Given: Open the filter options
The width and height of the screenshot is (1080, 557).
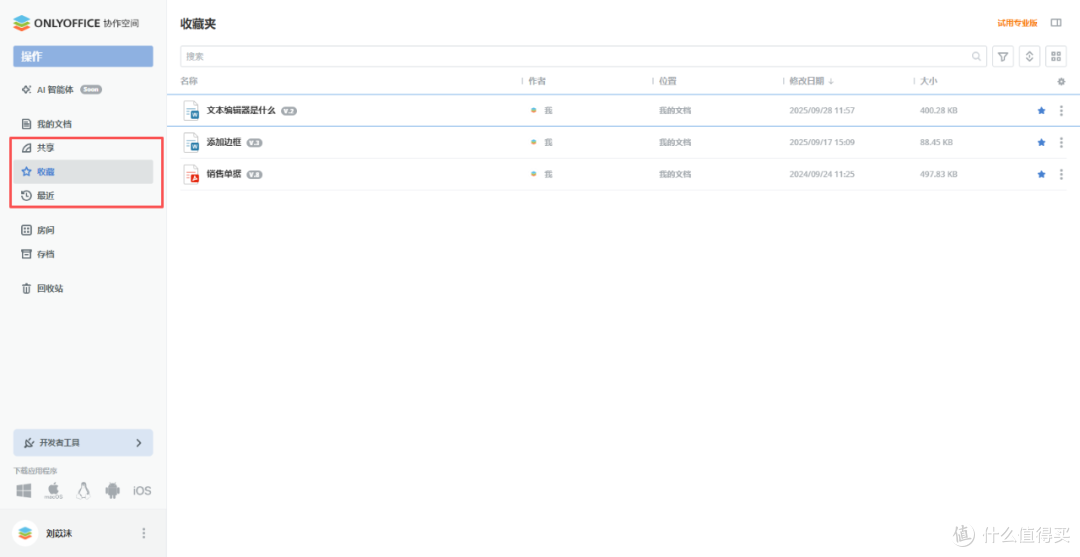Looking at the screenshot, I should point(1003,56).
